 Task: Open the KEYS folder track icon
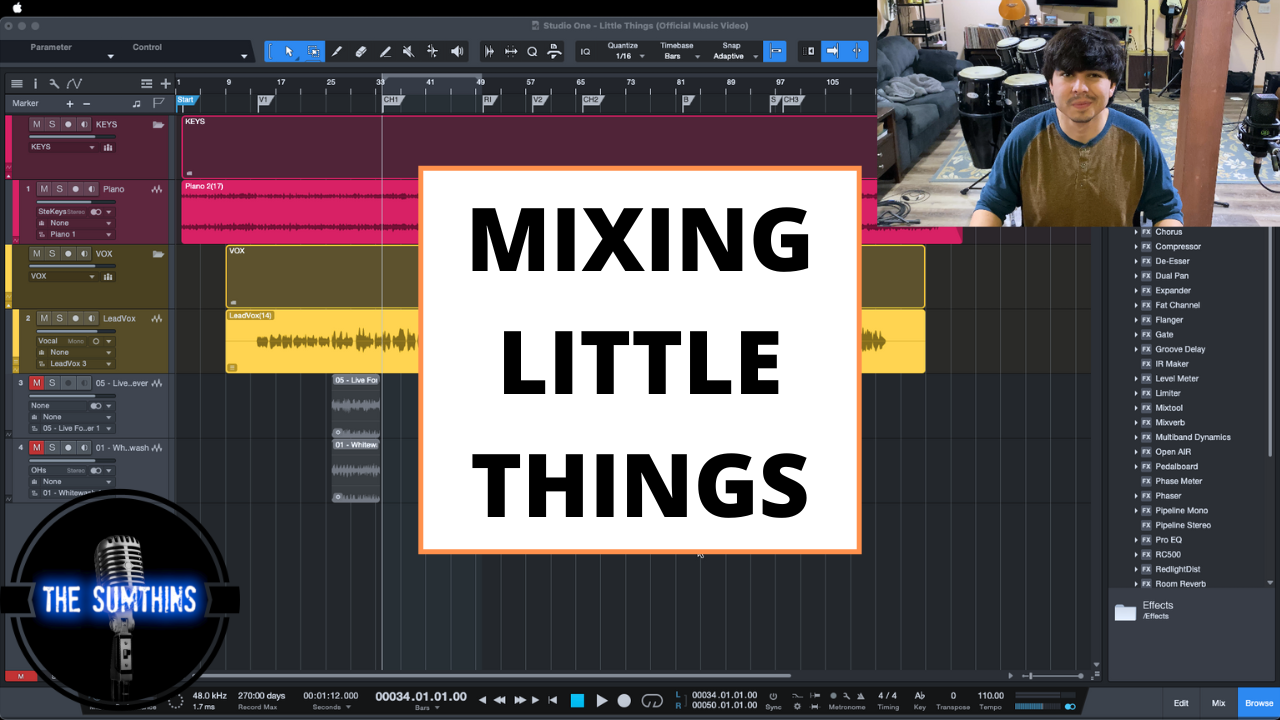tap(158, 125)
